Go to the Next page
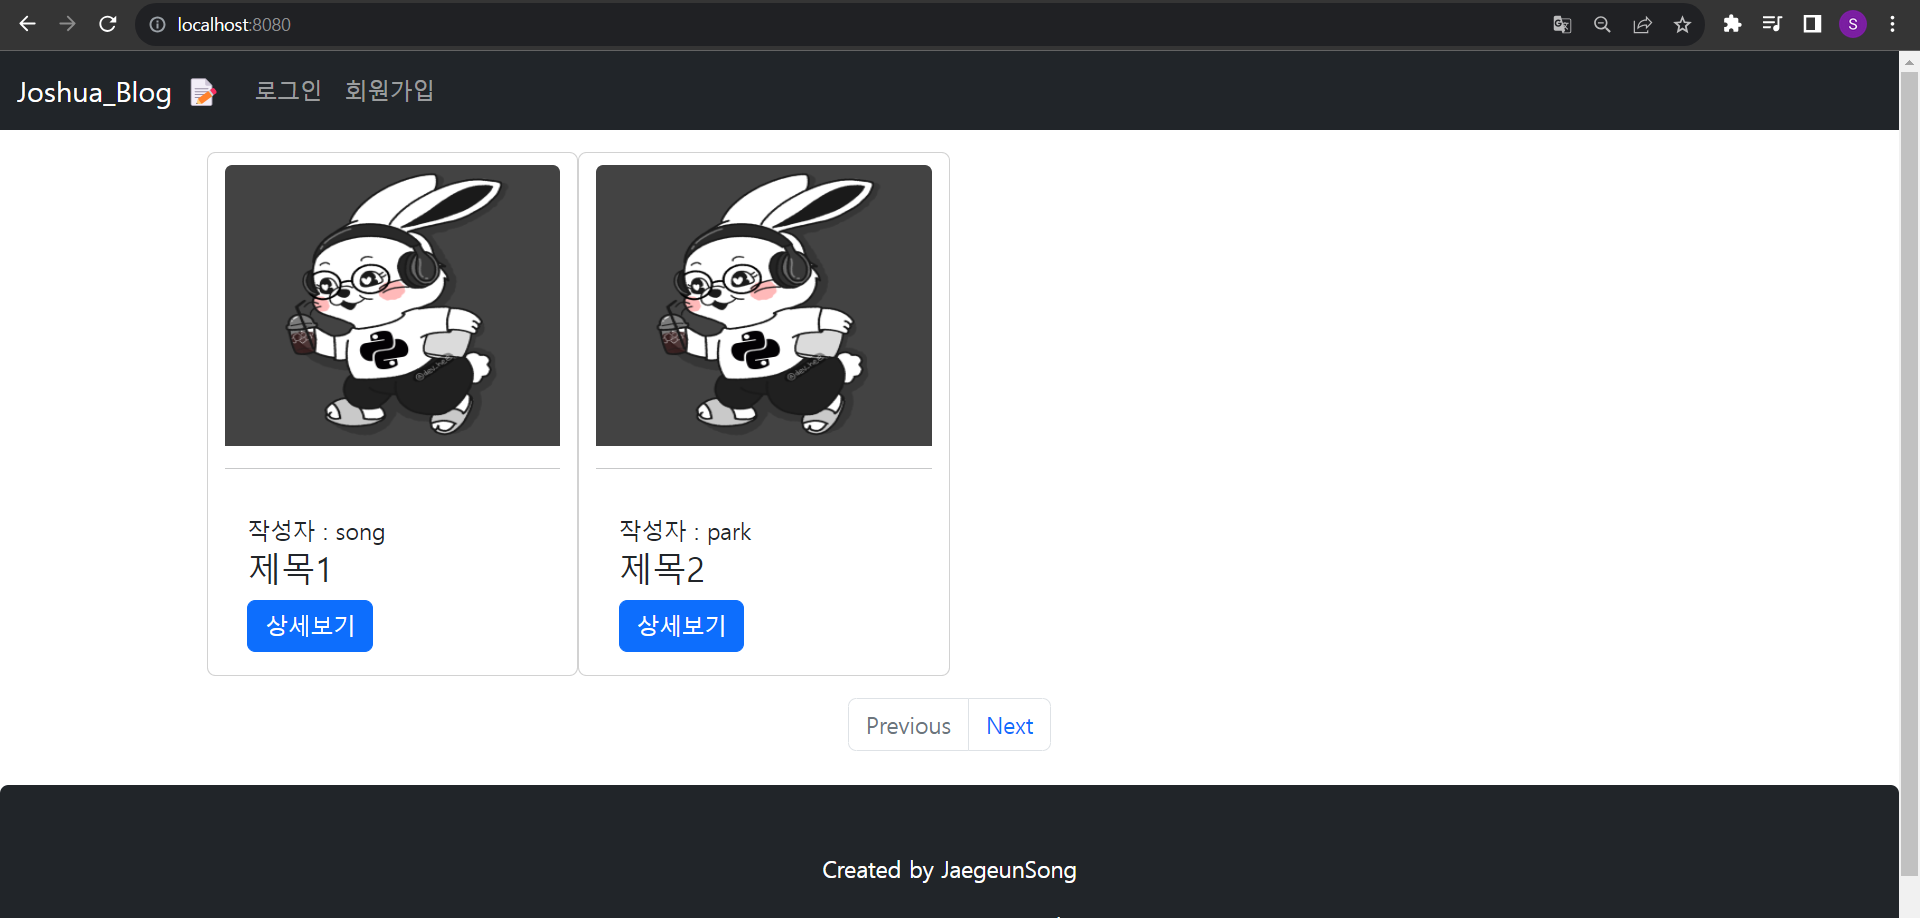 pyautogui.click(x=1009, y=725)
